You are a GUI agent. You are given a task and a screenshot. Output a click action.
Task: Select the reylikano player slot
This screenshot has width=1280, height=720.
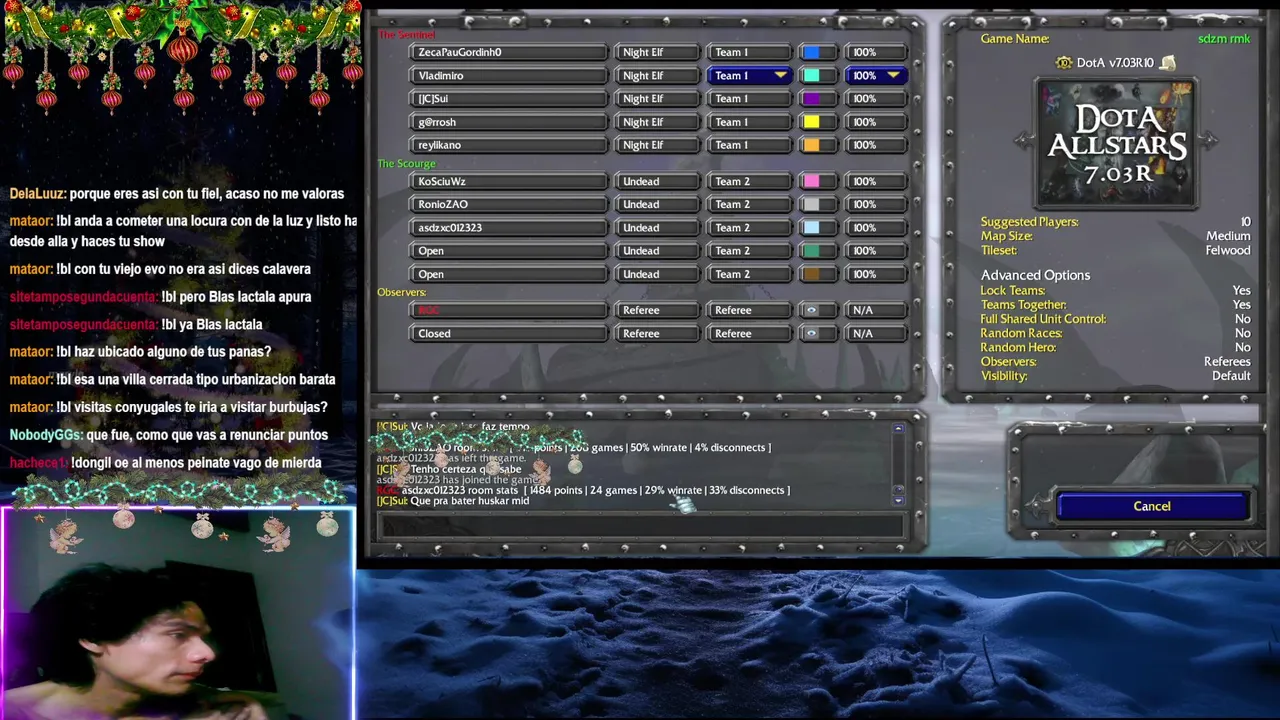pos(509,145)
